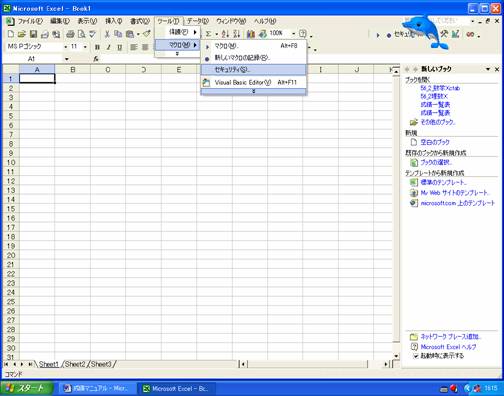
Task: Open the font name dropdown
Action: click(x=65, y=47)
